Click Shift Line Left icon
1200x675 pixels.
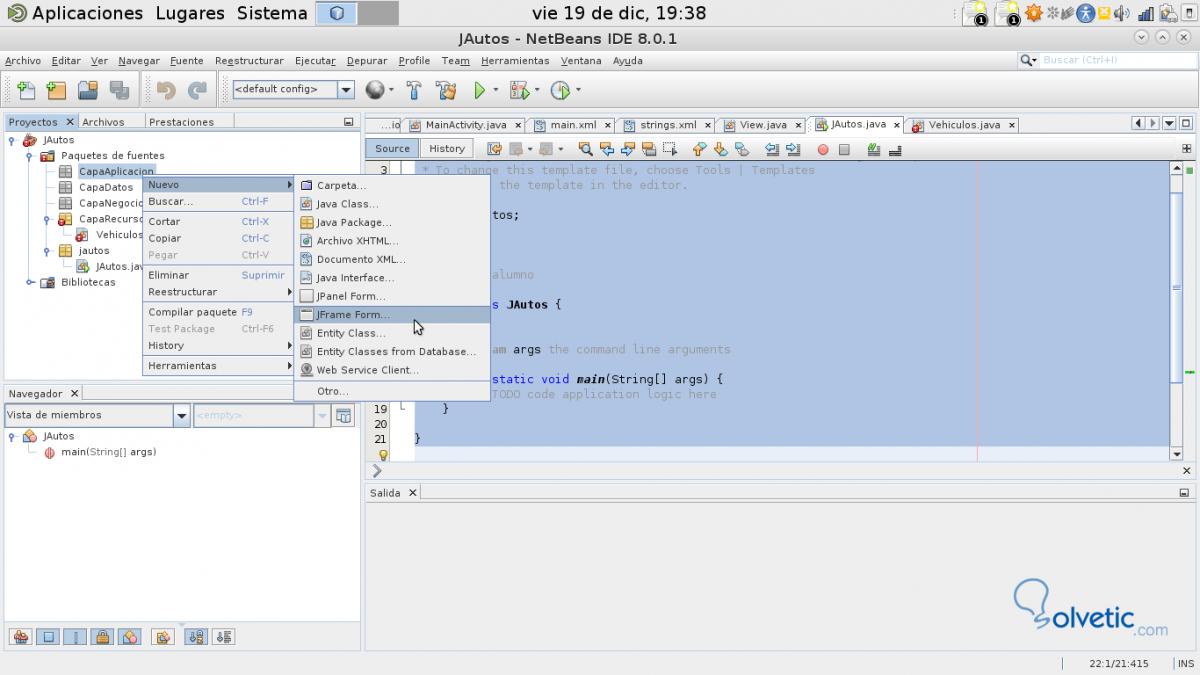click(771, 149)
